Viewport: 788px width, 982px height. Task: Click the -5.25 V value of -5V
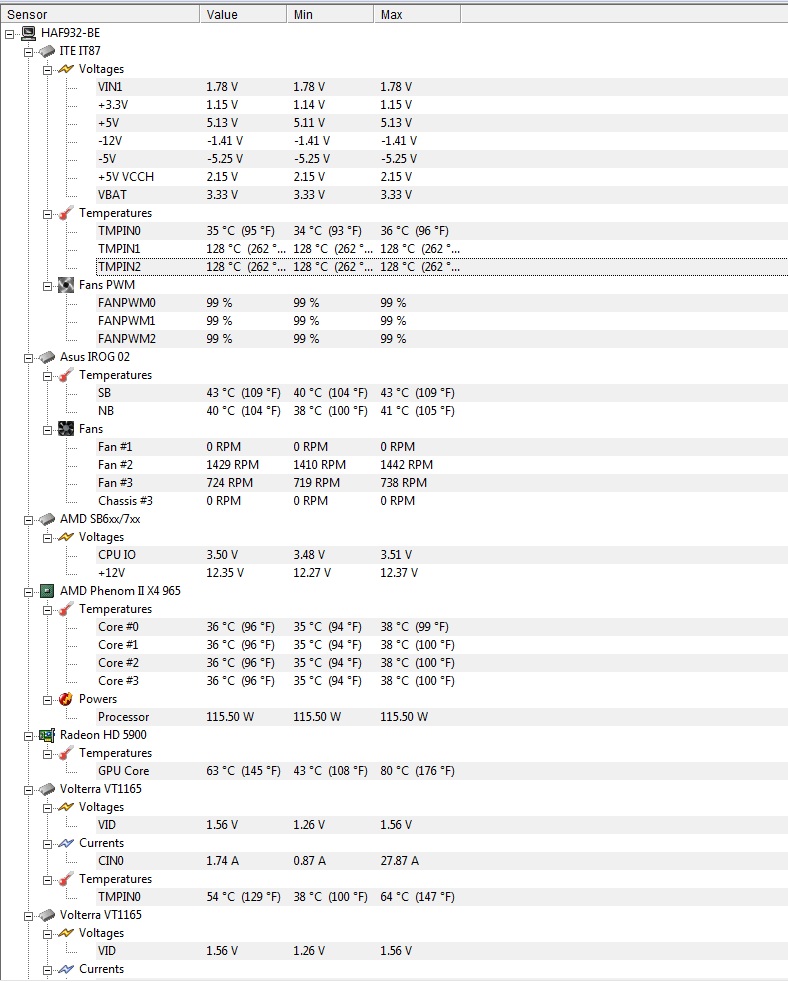(x=224, y=159)
